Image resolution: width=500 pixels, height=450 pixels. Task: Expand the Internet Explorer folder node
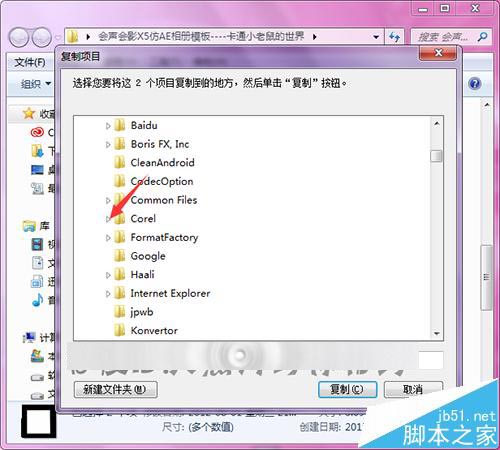click(108, 294)
